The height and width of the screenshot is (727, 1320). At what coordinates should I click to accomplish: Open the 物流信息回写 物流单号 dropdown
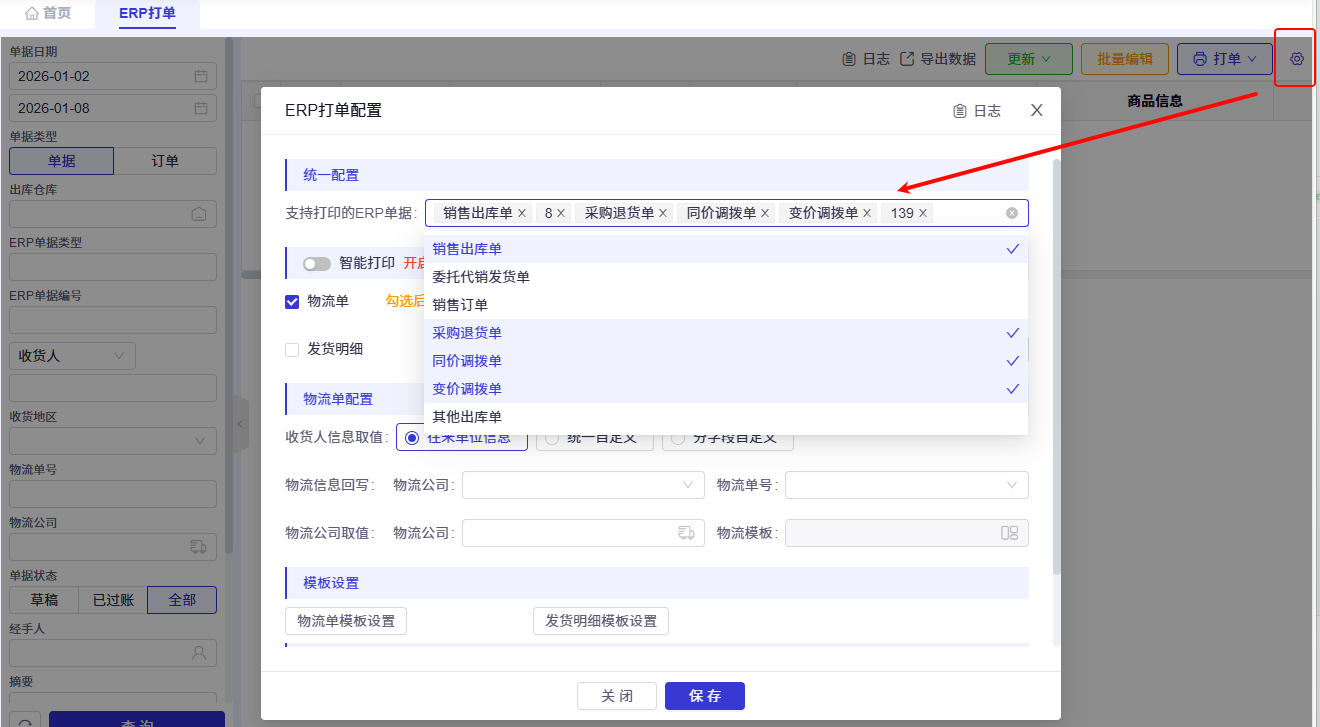click(907, 485)
